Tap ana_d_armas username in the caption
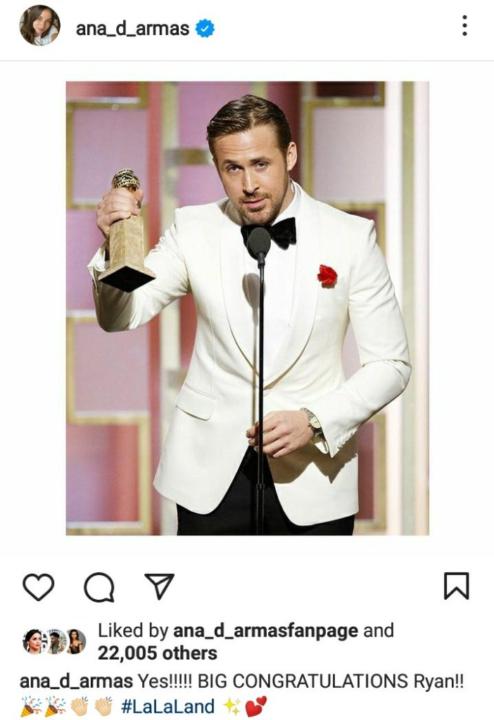494x720 pixels. tap(76, 681)
